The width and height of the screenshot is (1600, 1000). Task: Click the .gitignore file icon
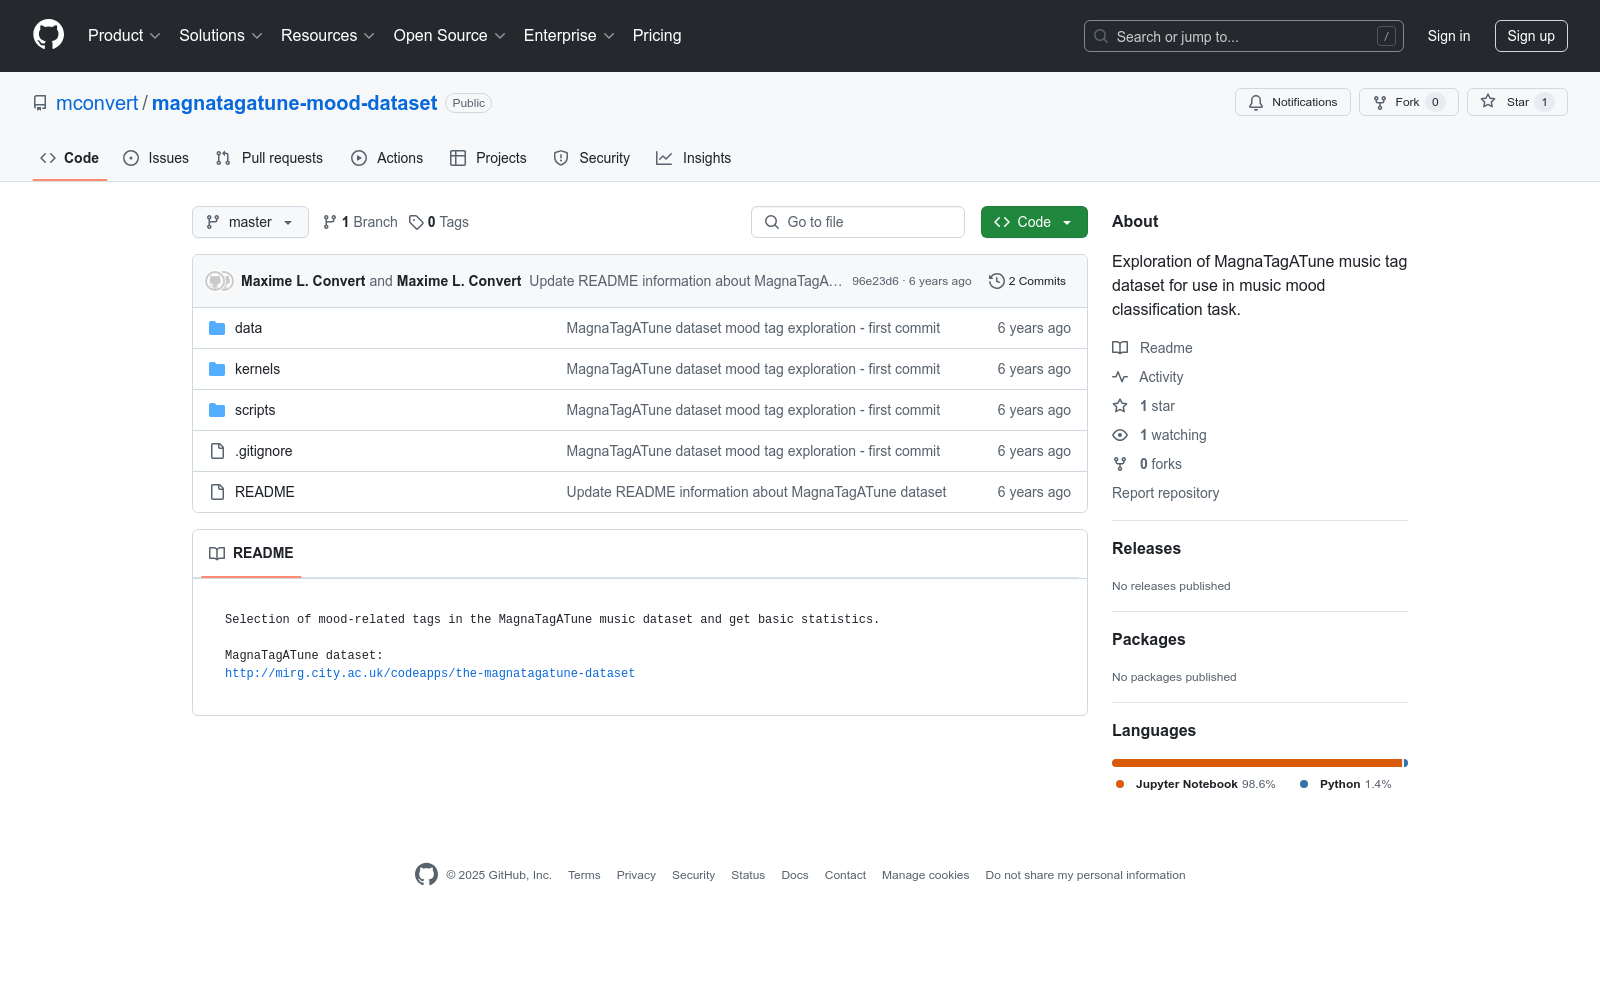pyautogui.click(x=217, y=451)
